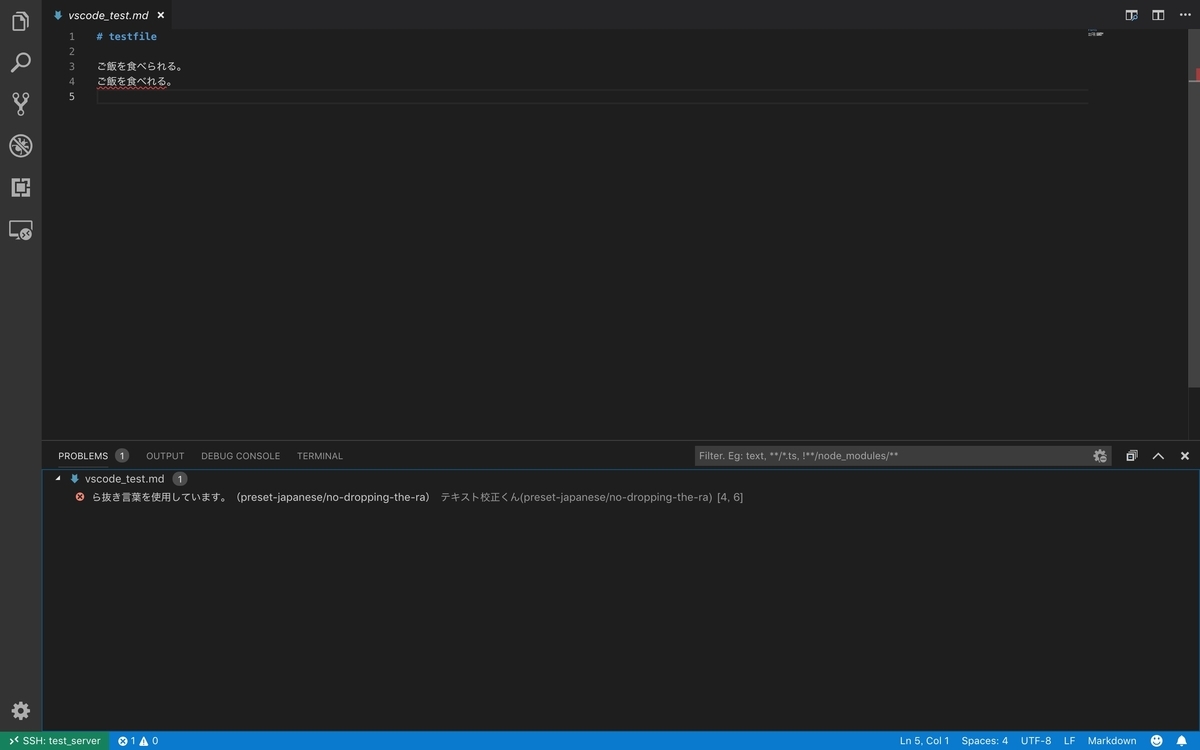Open Markdown preview to the side
Image resolution: width=1200 pixels, height=750 pixels.
pos(1132,15)
